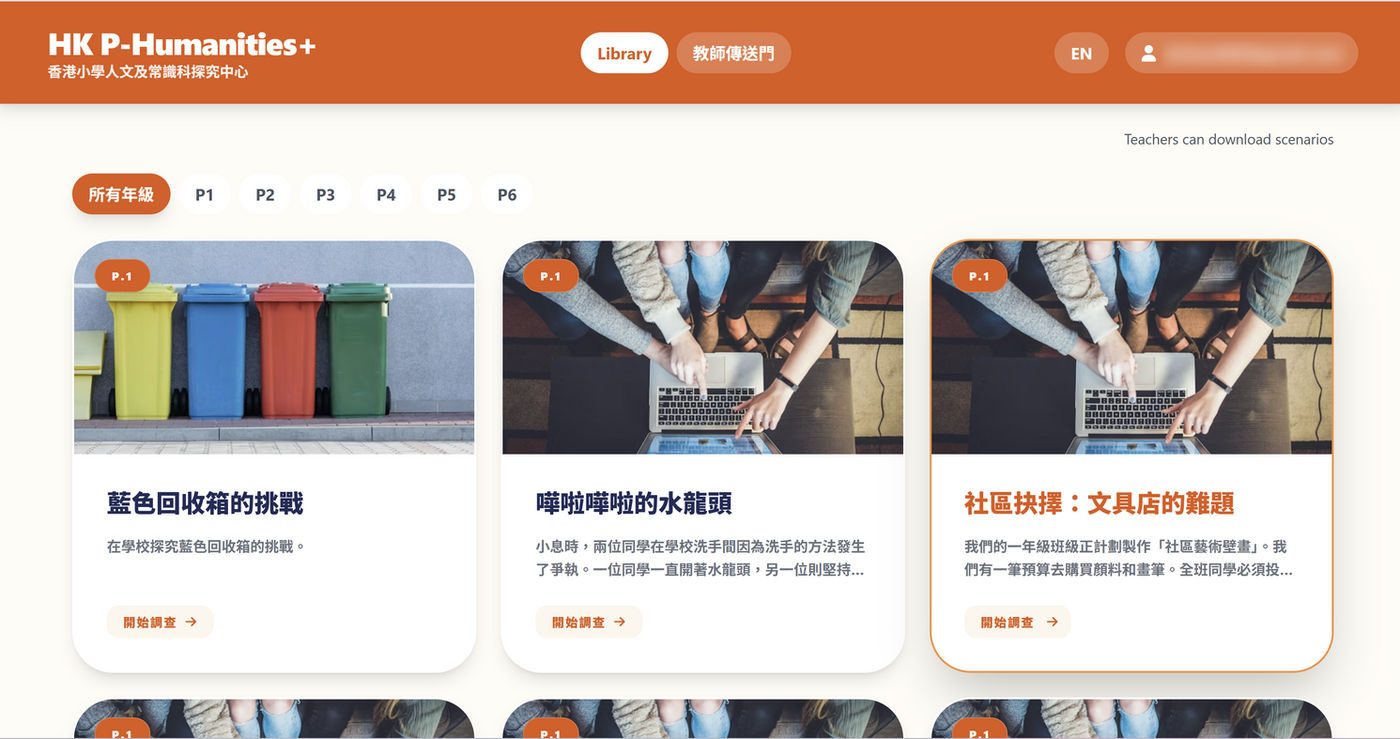The width and height of the screenshot is (1400, 739).
Task: Click the description starting 我們的一年級班級
Action: pyautogui.click(x=1129, y=559)
